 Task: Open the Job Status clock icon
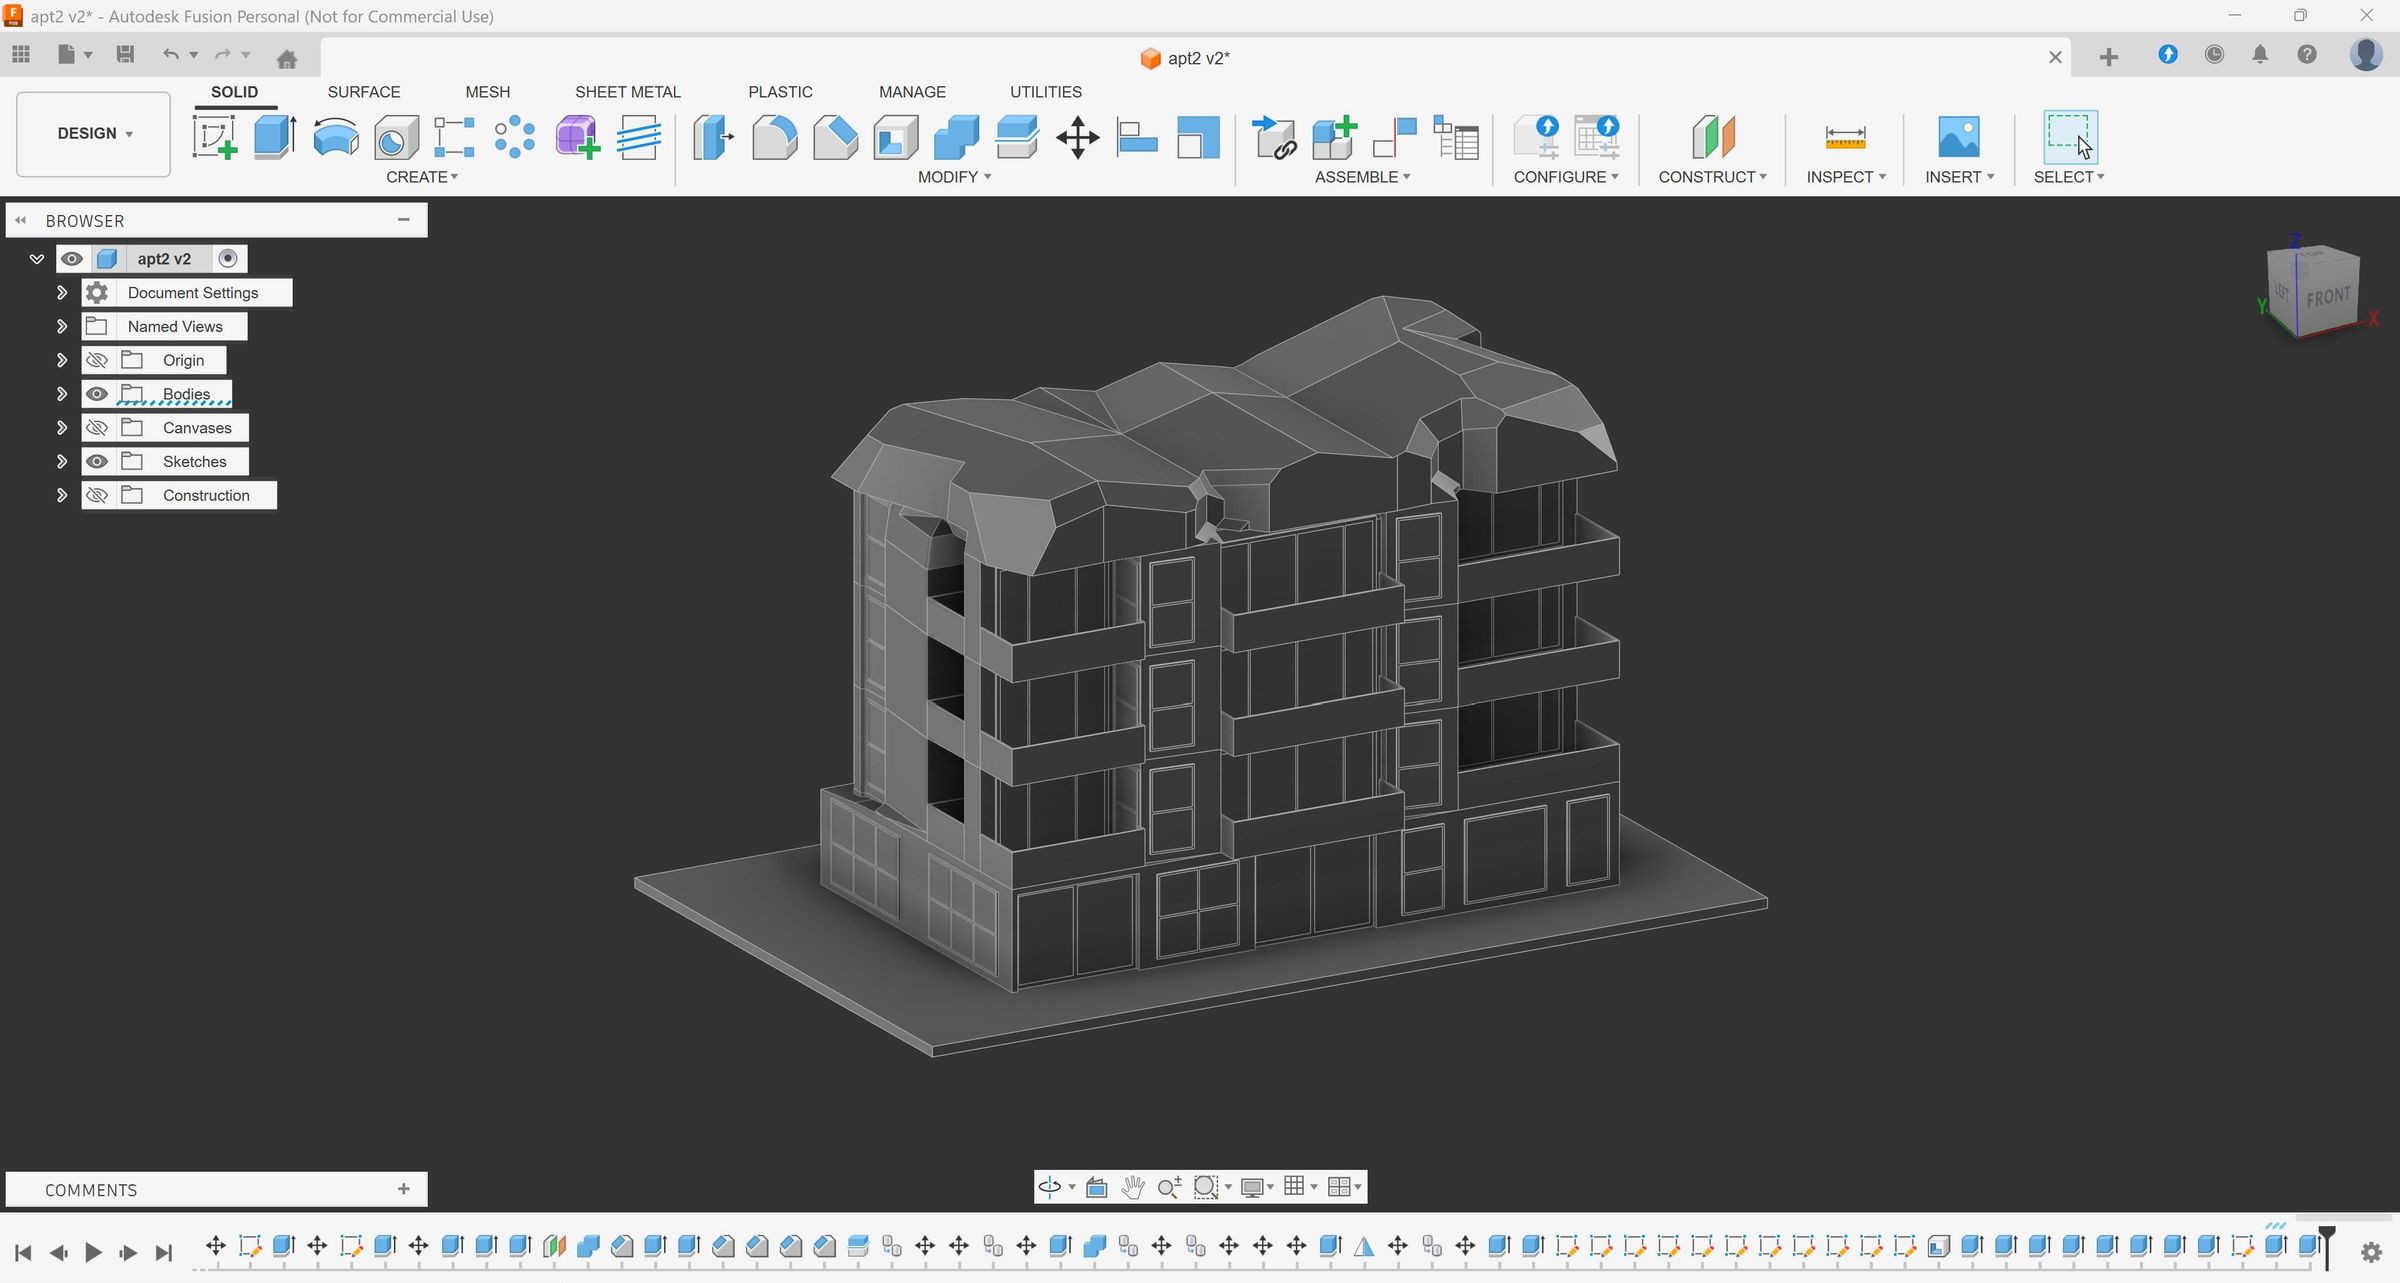2215,55
